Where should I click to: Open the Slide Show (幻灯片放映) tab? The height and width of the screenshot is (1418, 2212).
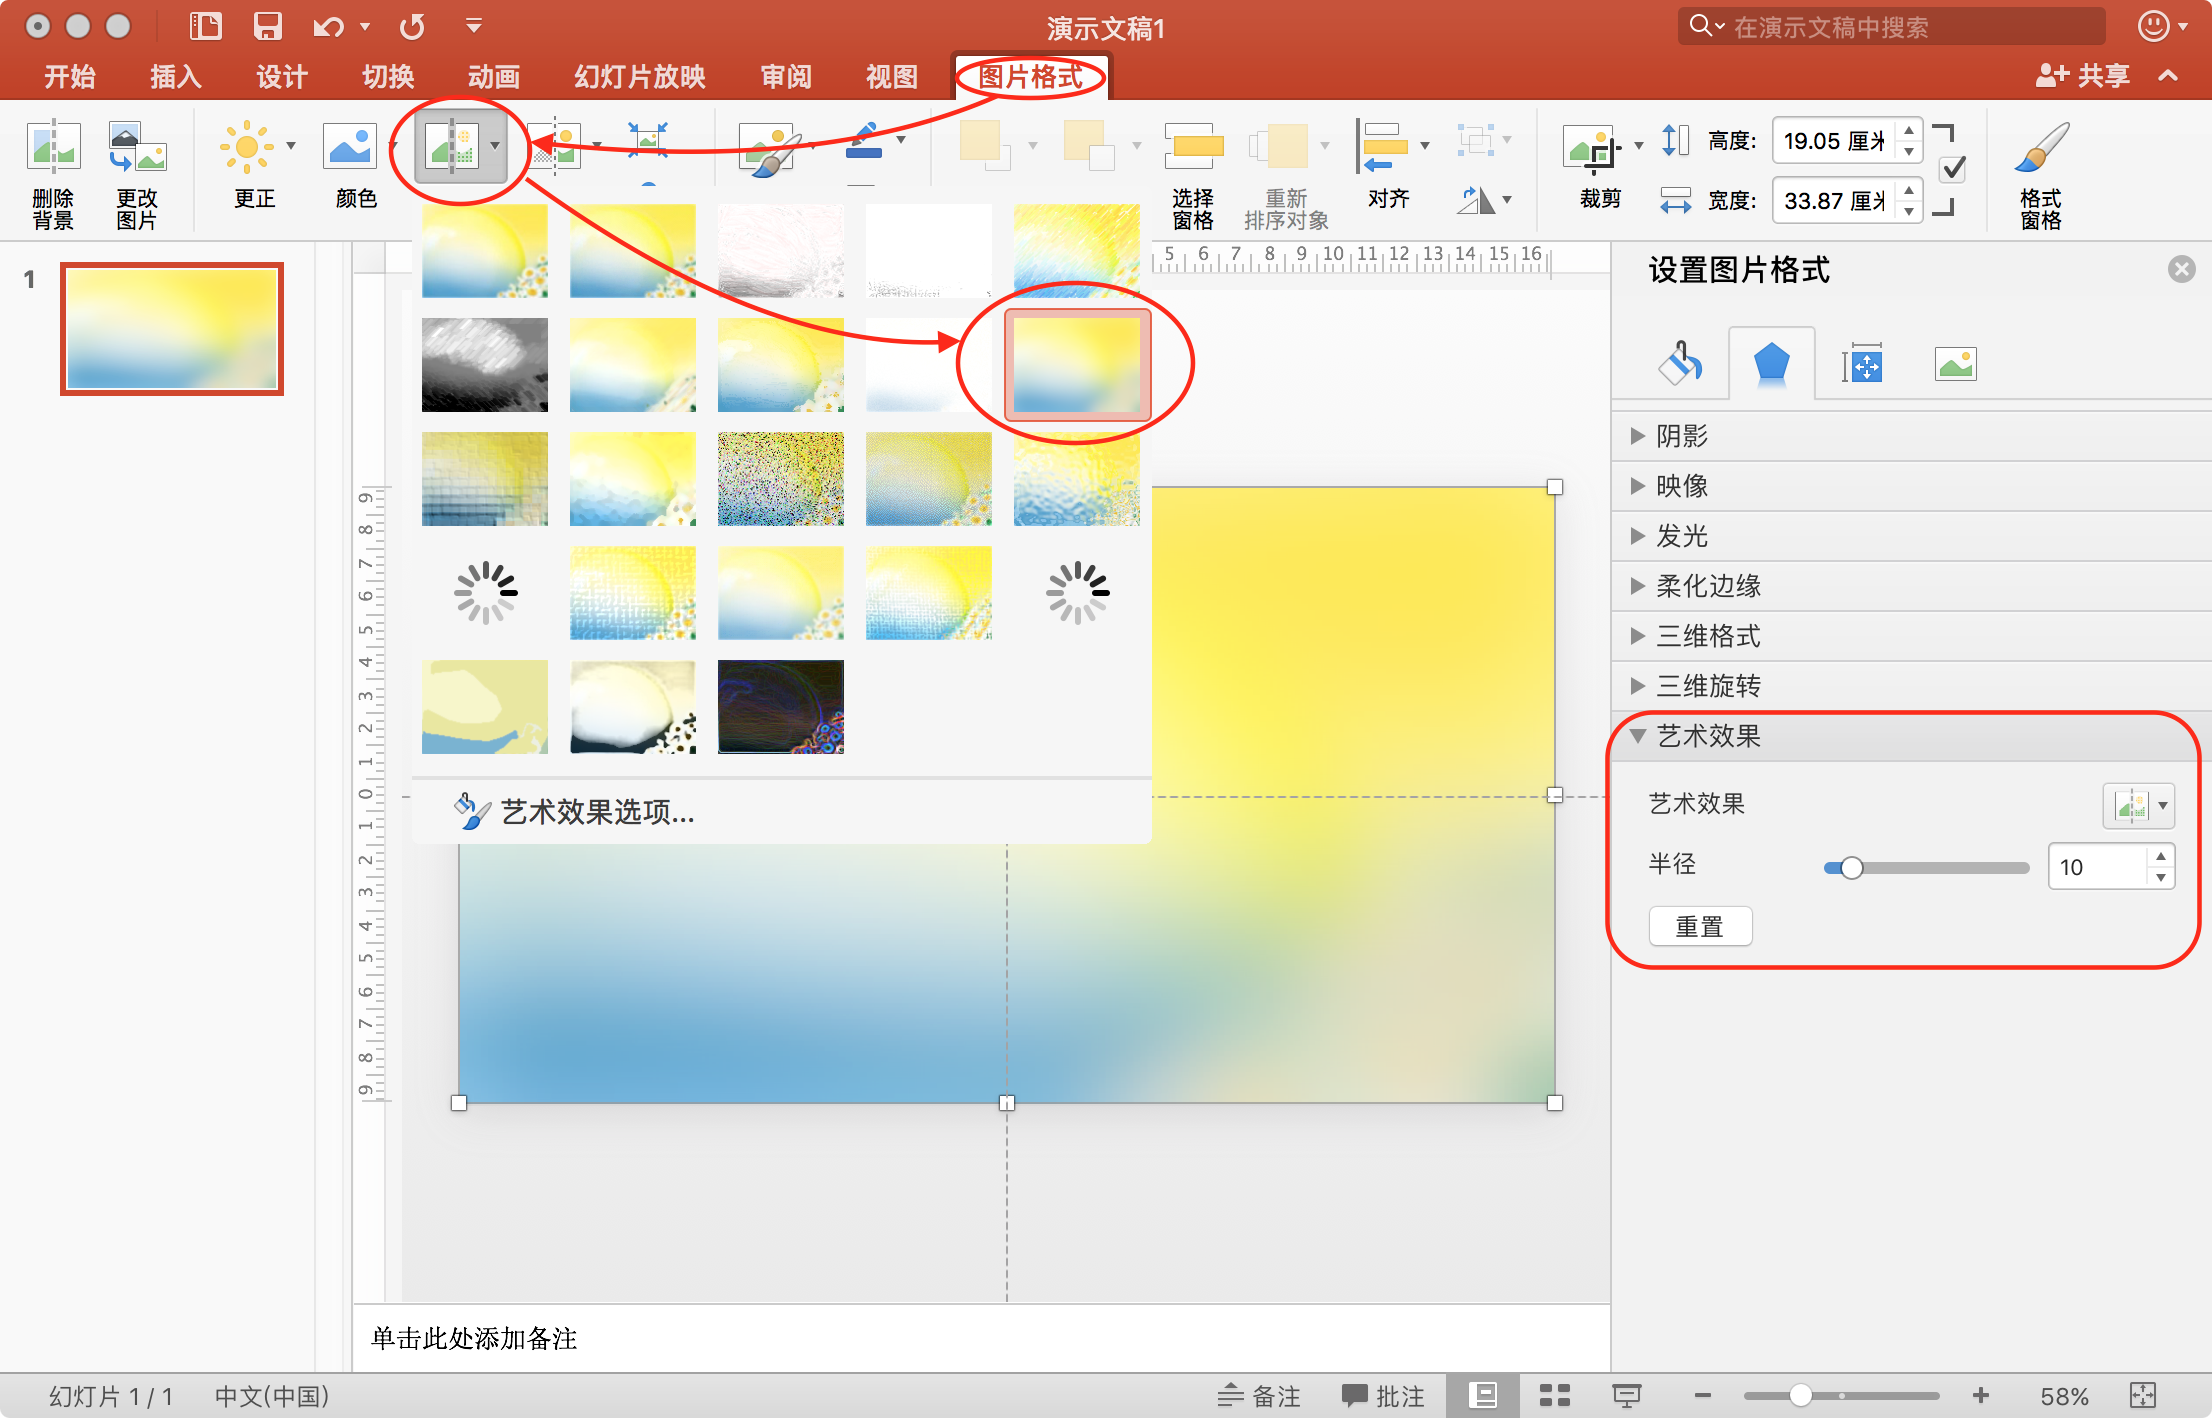tap(640, 77)
